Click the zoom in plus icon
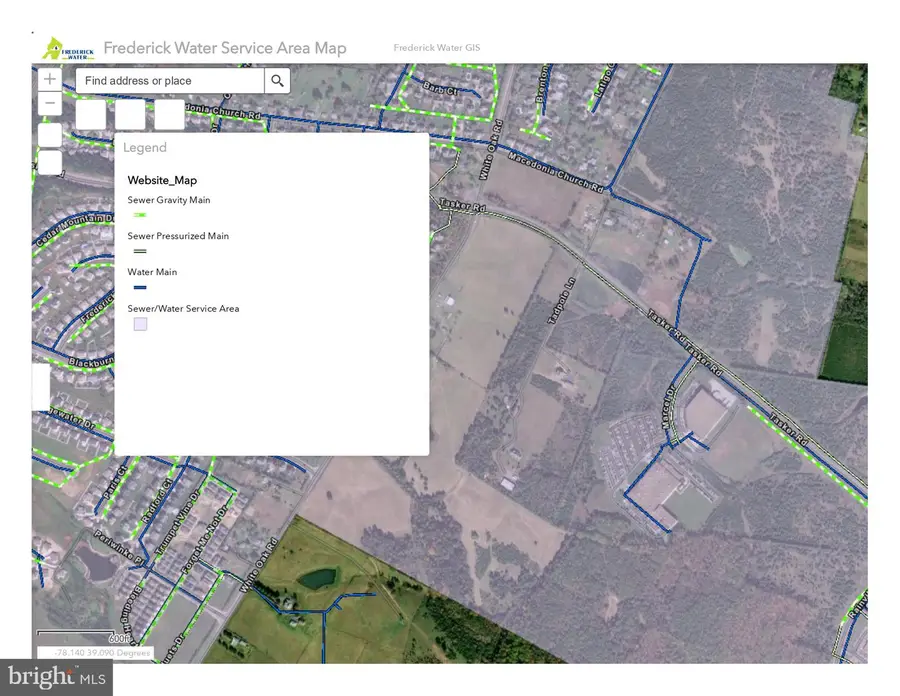Viewport: 900px width, 696px height. tap(49, 79)
